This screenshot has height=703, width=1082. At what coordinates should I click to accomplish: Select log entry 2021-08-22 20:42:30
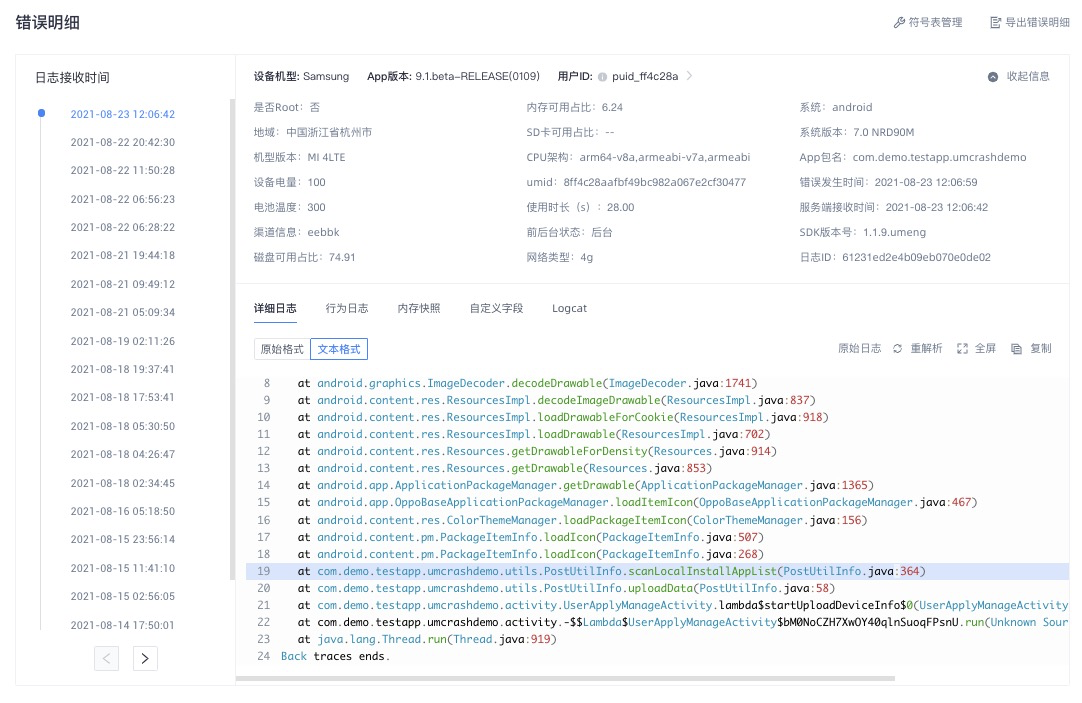123,142
